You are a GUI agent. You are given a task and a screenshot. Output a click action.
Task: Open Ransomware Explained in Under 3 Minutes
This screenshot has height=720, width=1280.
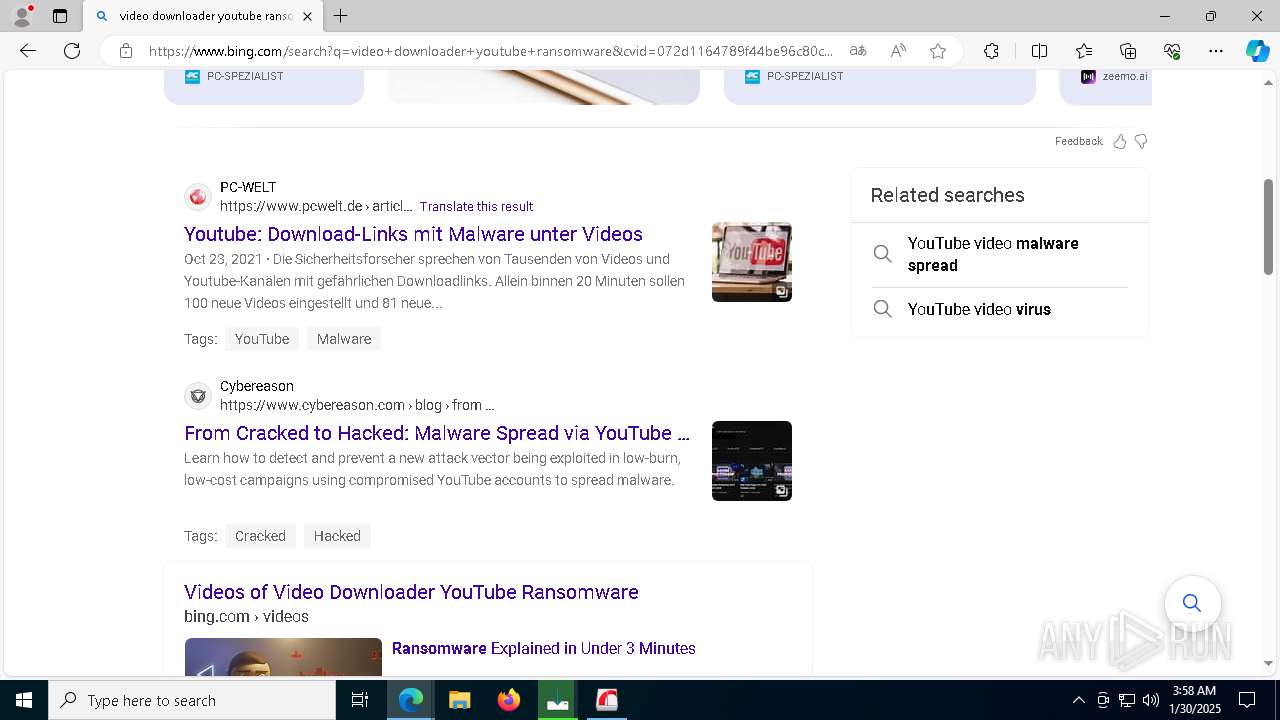point(543,648)
